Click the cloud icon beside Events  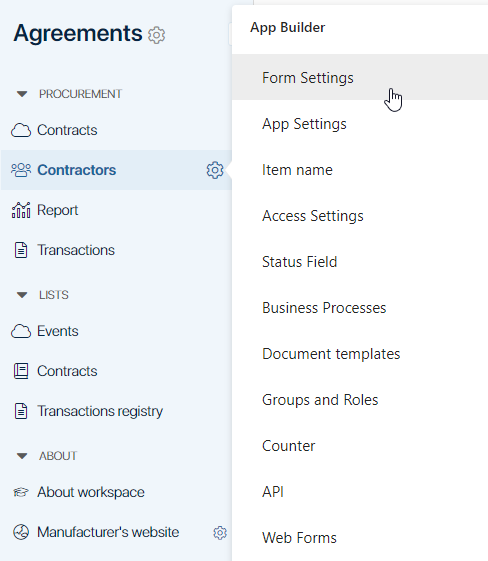pos(21,331)
